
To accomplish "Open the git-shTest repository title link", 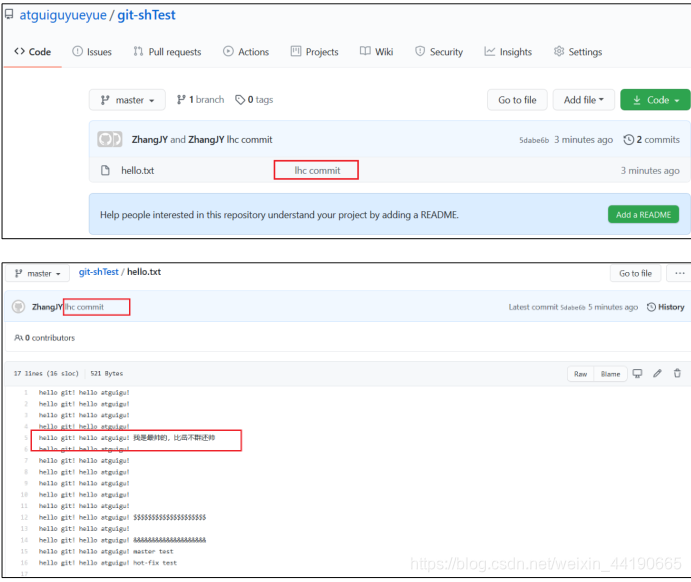I will pyautogui.click(x=146, y=15).
